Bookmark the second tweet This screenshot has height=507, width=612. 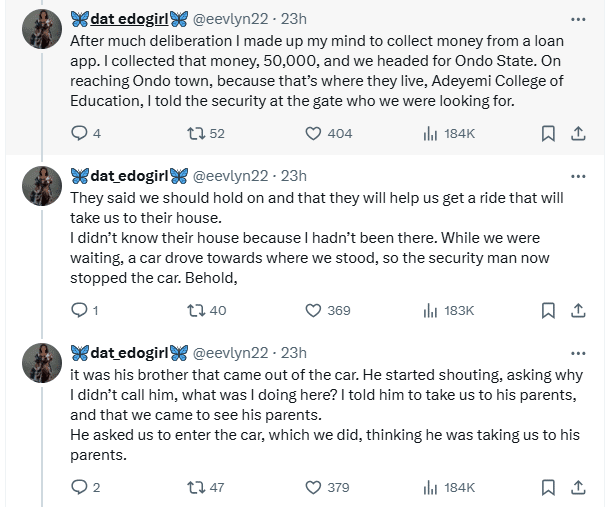548,311
